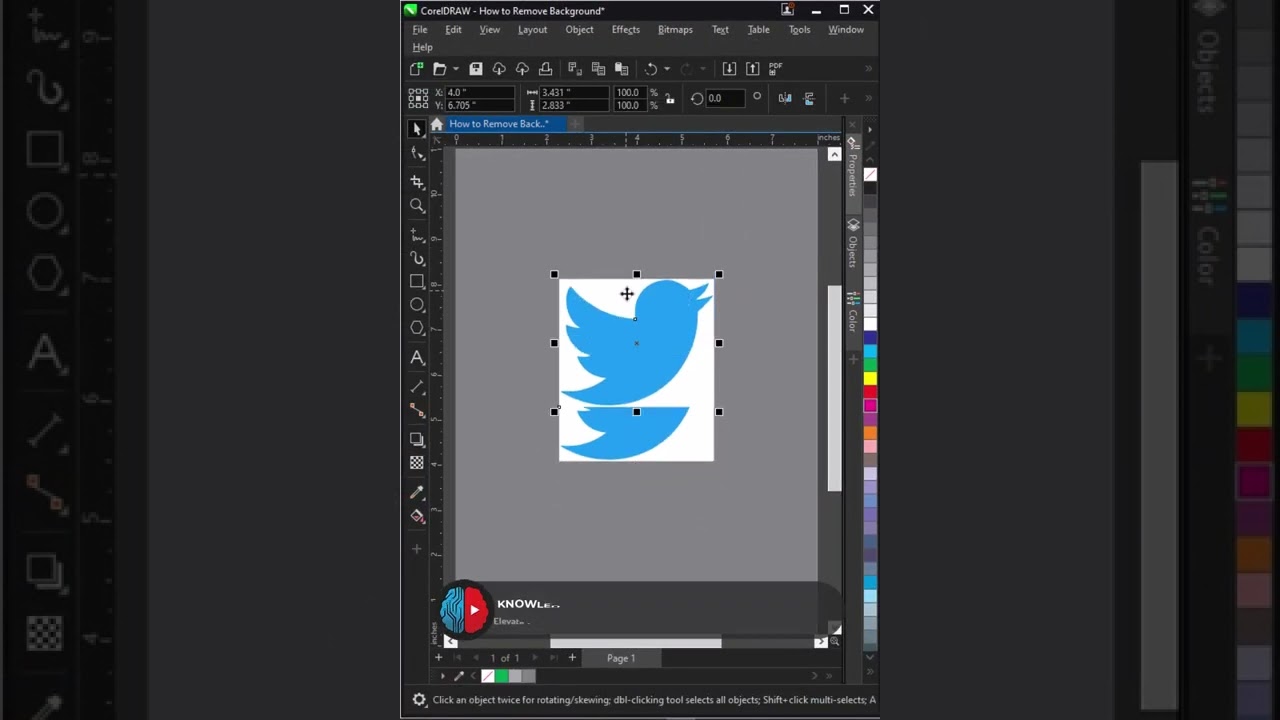Click the X position input field
The image size is (1280, 720).
480,92
